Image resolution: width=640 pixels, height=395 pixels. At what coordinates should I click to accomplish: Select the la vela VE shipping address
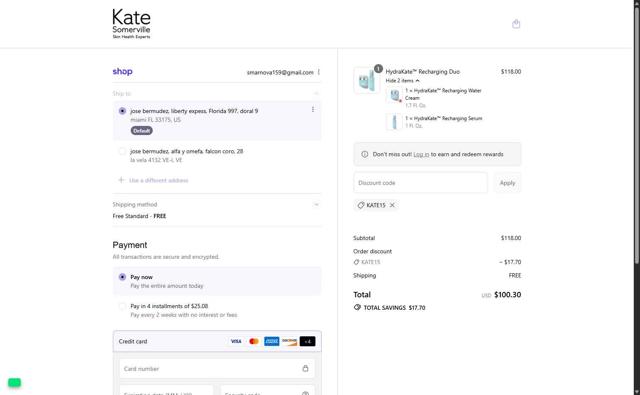(x=122, y=151)
